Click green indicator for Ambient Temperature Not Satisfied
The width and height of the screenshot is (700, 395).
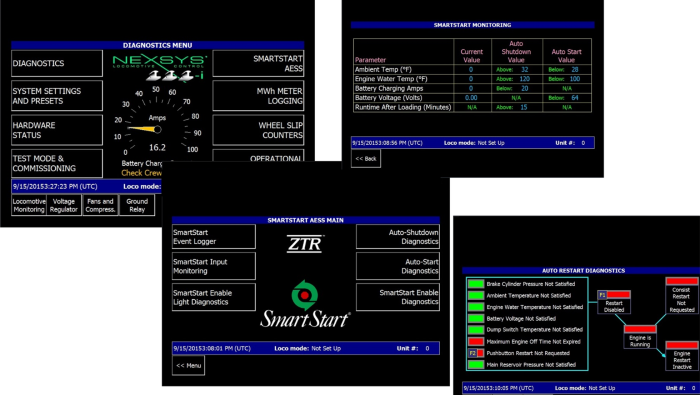click(476, 295)
